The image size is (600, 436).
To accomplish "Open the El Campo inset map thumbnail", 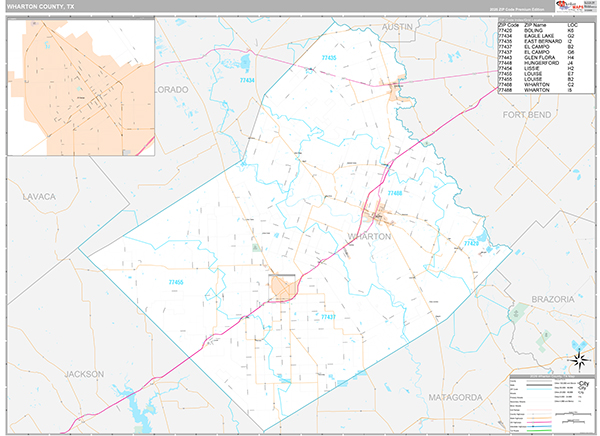I will tap(81, 88).
